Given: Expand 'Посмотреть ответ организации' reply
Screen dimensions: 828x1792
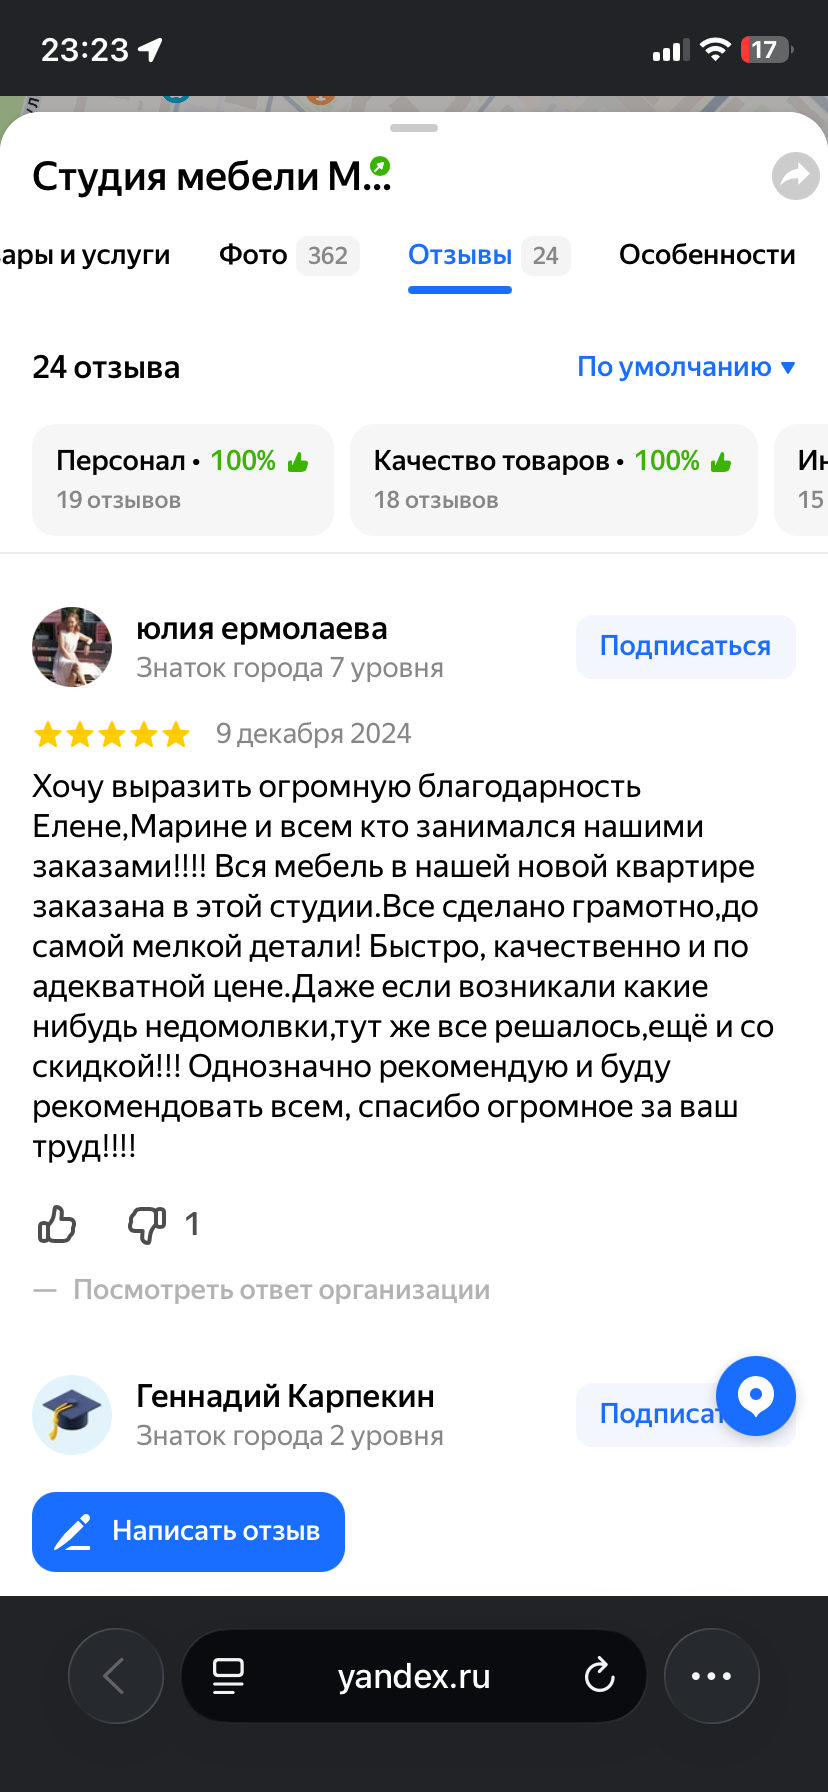Looking at the screenshot, I should 281,1290.
